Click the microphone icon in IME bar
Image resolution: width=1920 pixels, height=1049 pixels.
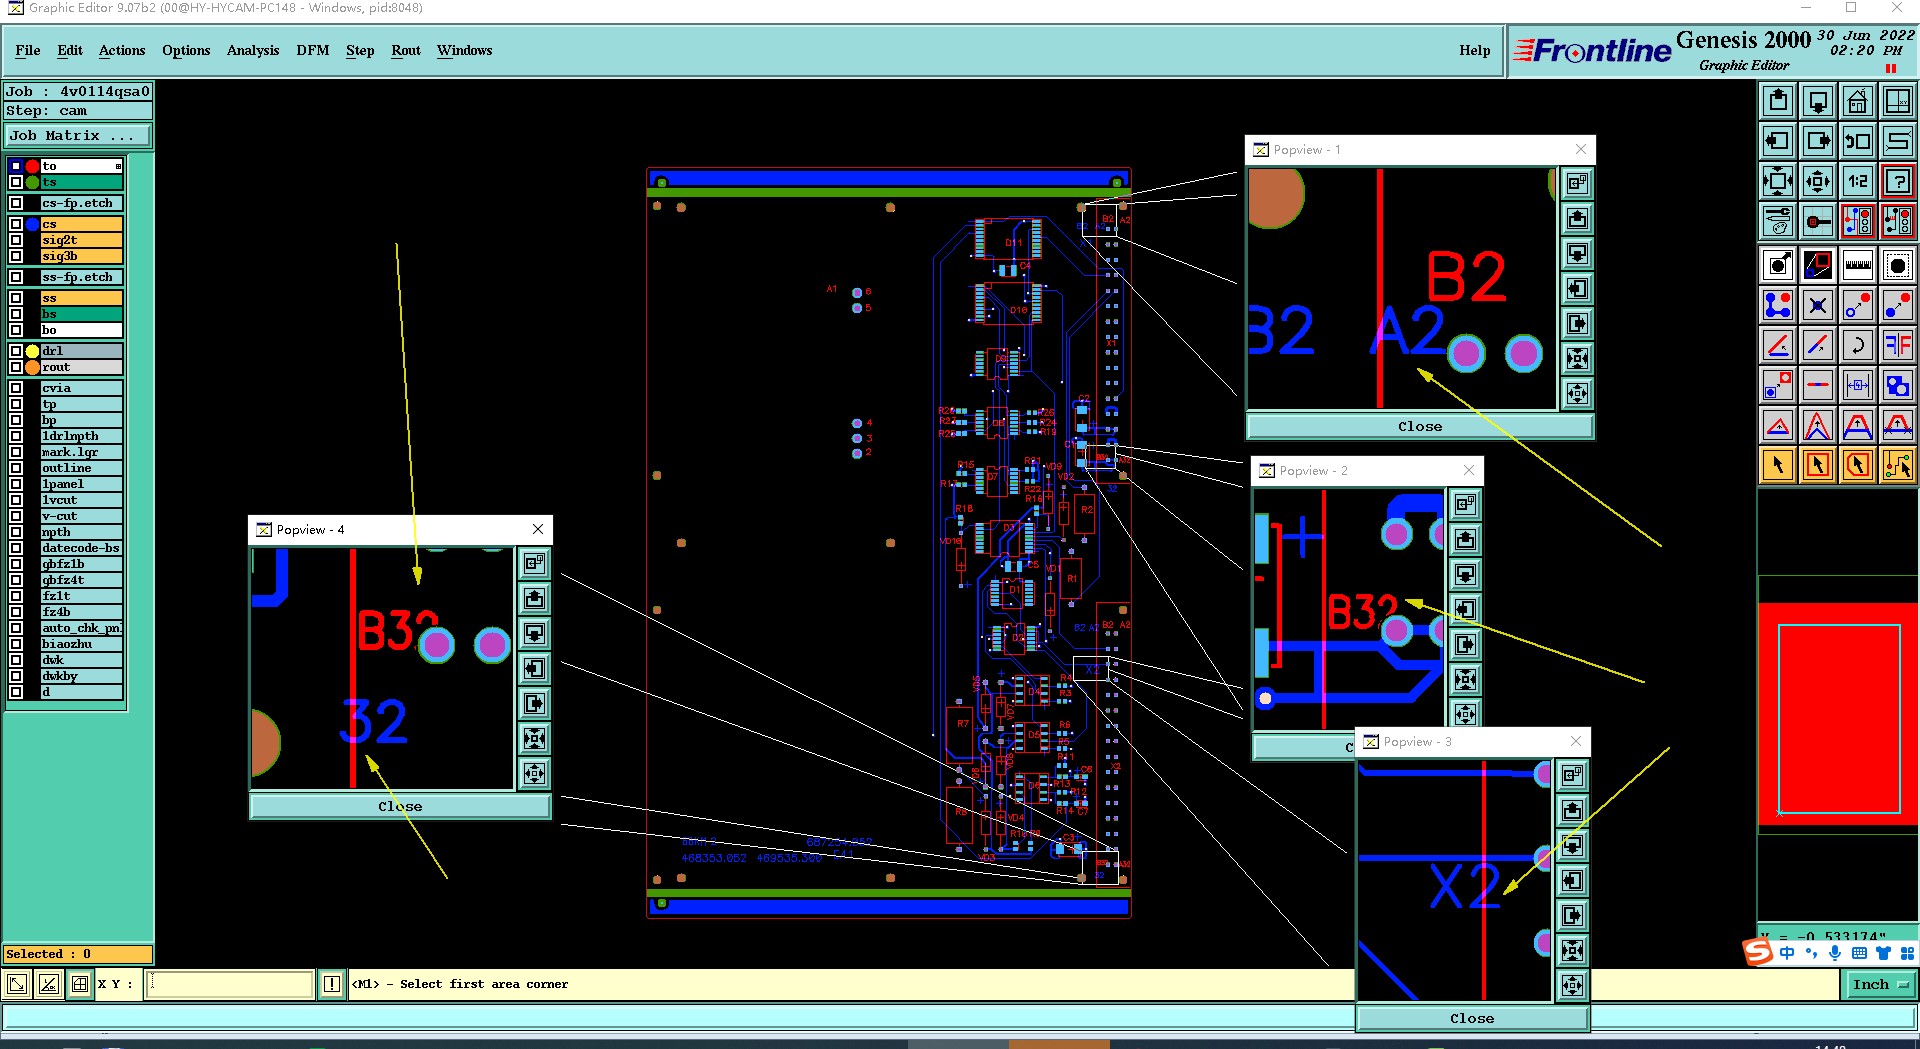[x=1835, y=953]
